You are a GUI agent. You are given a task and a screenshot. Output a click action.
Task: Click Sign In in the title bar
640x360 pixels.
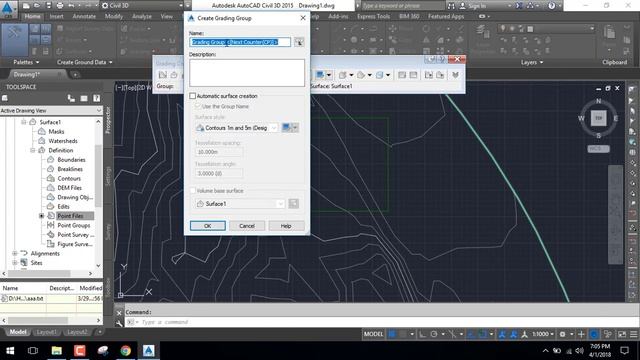pyautogui.click(x=477, y=6)
